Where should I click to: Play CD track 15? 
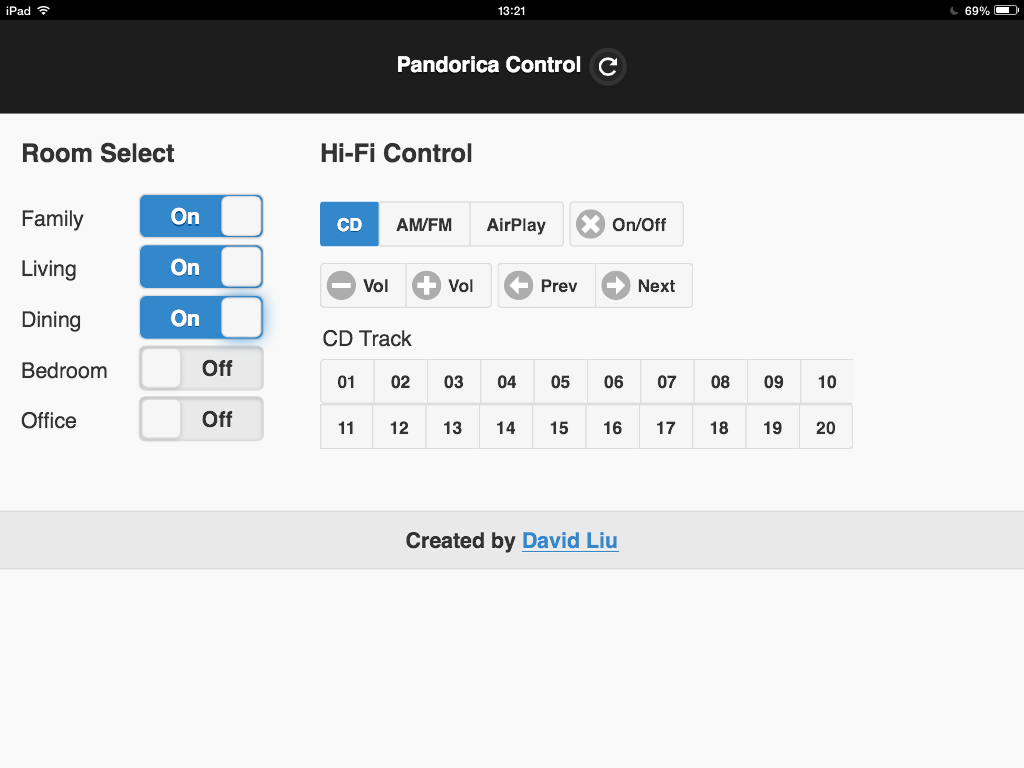[559, 427]
